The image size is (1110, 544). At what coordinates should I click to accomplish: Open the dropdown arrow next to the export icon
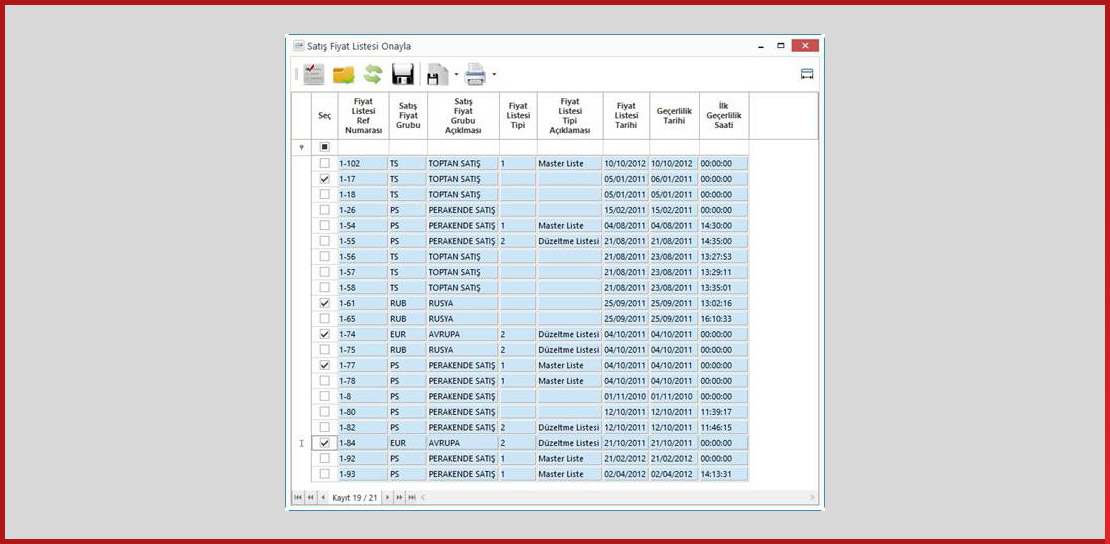tap(457, 74)
